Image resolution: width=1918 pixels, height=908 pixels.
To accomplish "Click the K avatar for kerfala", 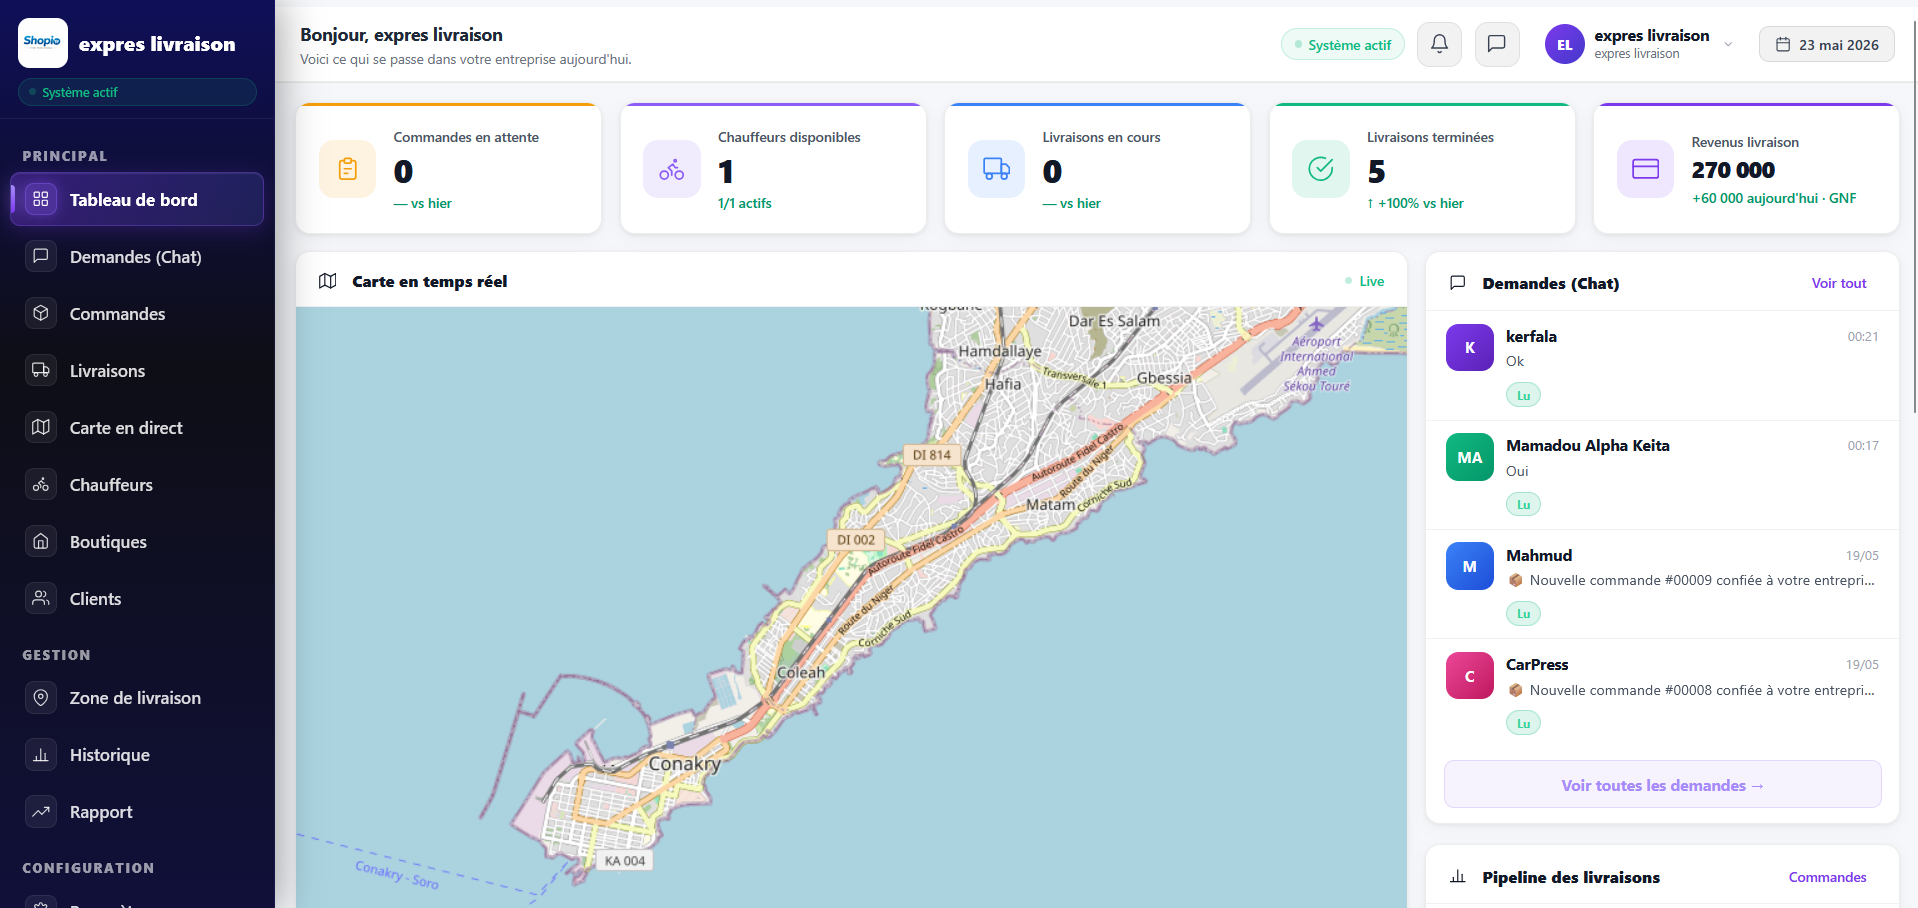I will click(x=1470, y=348).
